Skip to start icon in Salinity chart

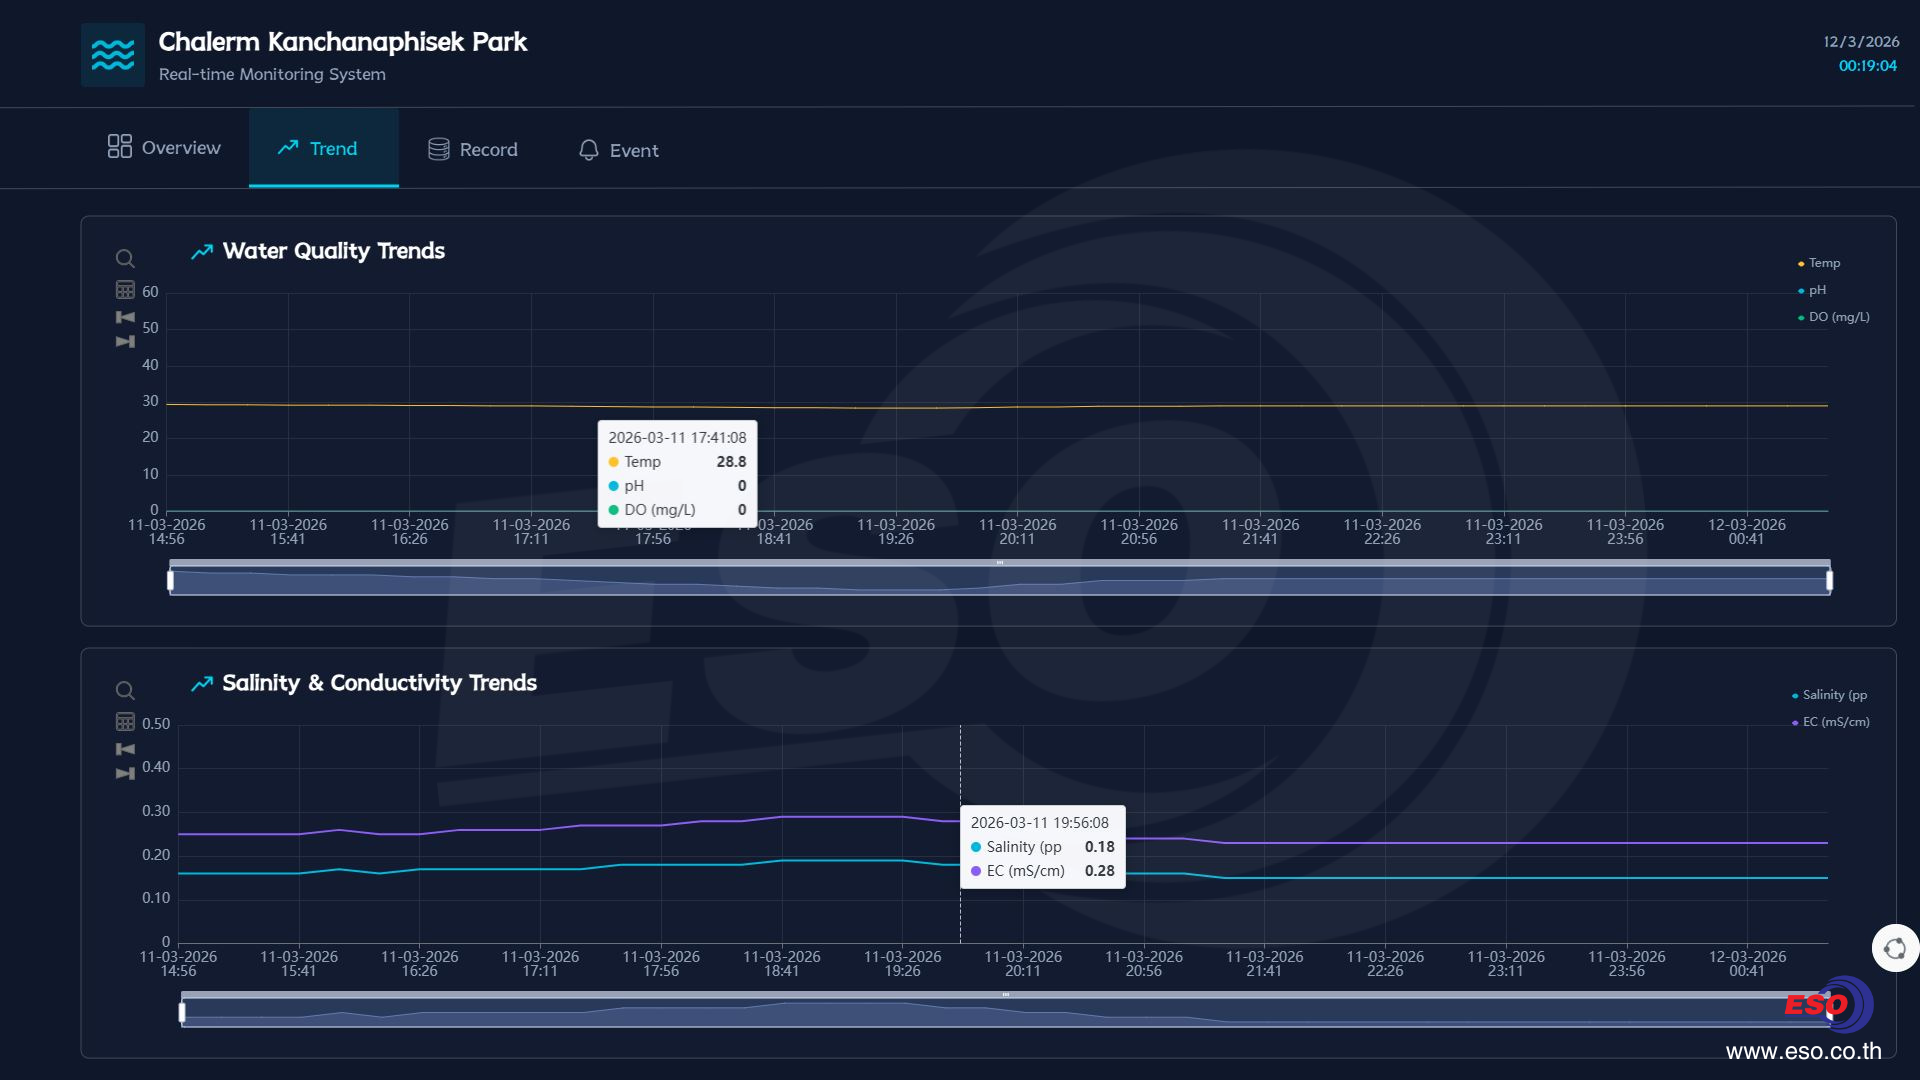(x=125, y=749)
